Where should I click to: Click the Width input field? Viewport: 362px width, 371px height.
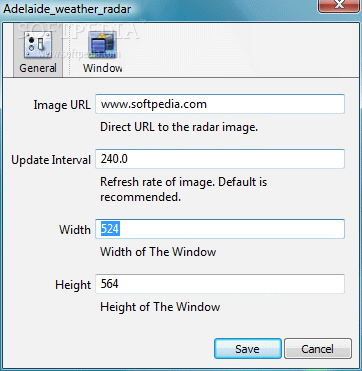(x=220, y=229)
